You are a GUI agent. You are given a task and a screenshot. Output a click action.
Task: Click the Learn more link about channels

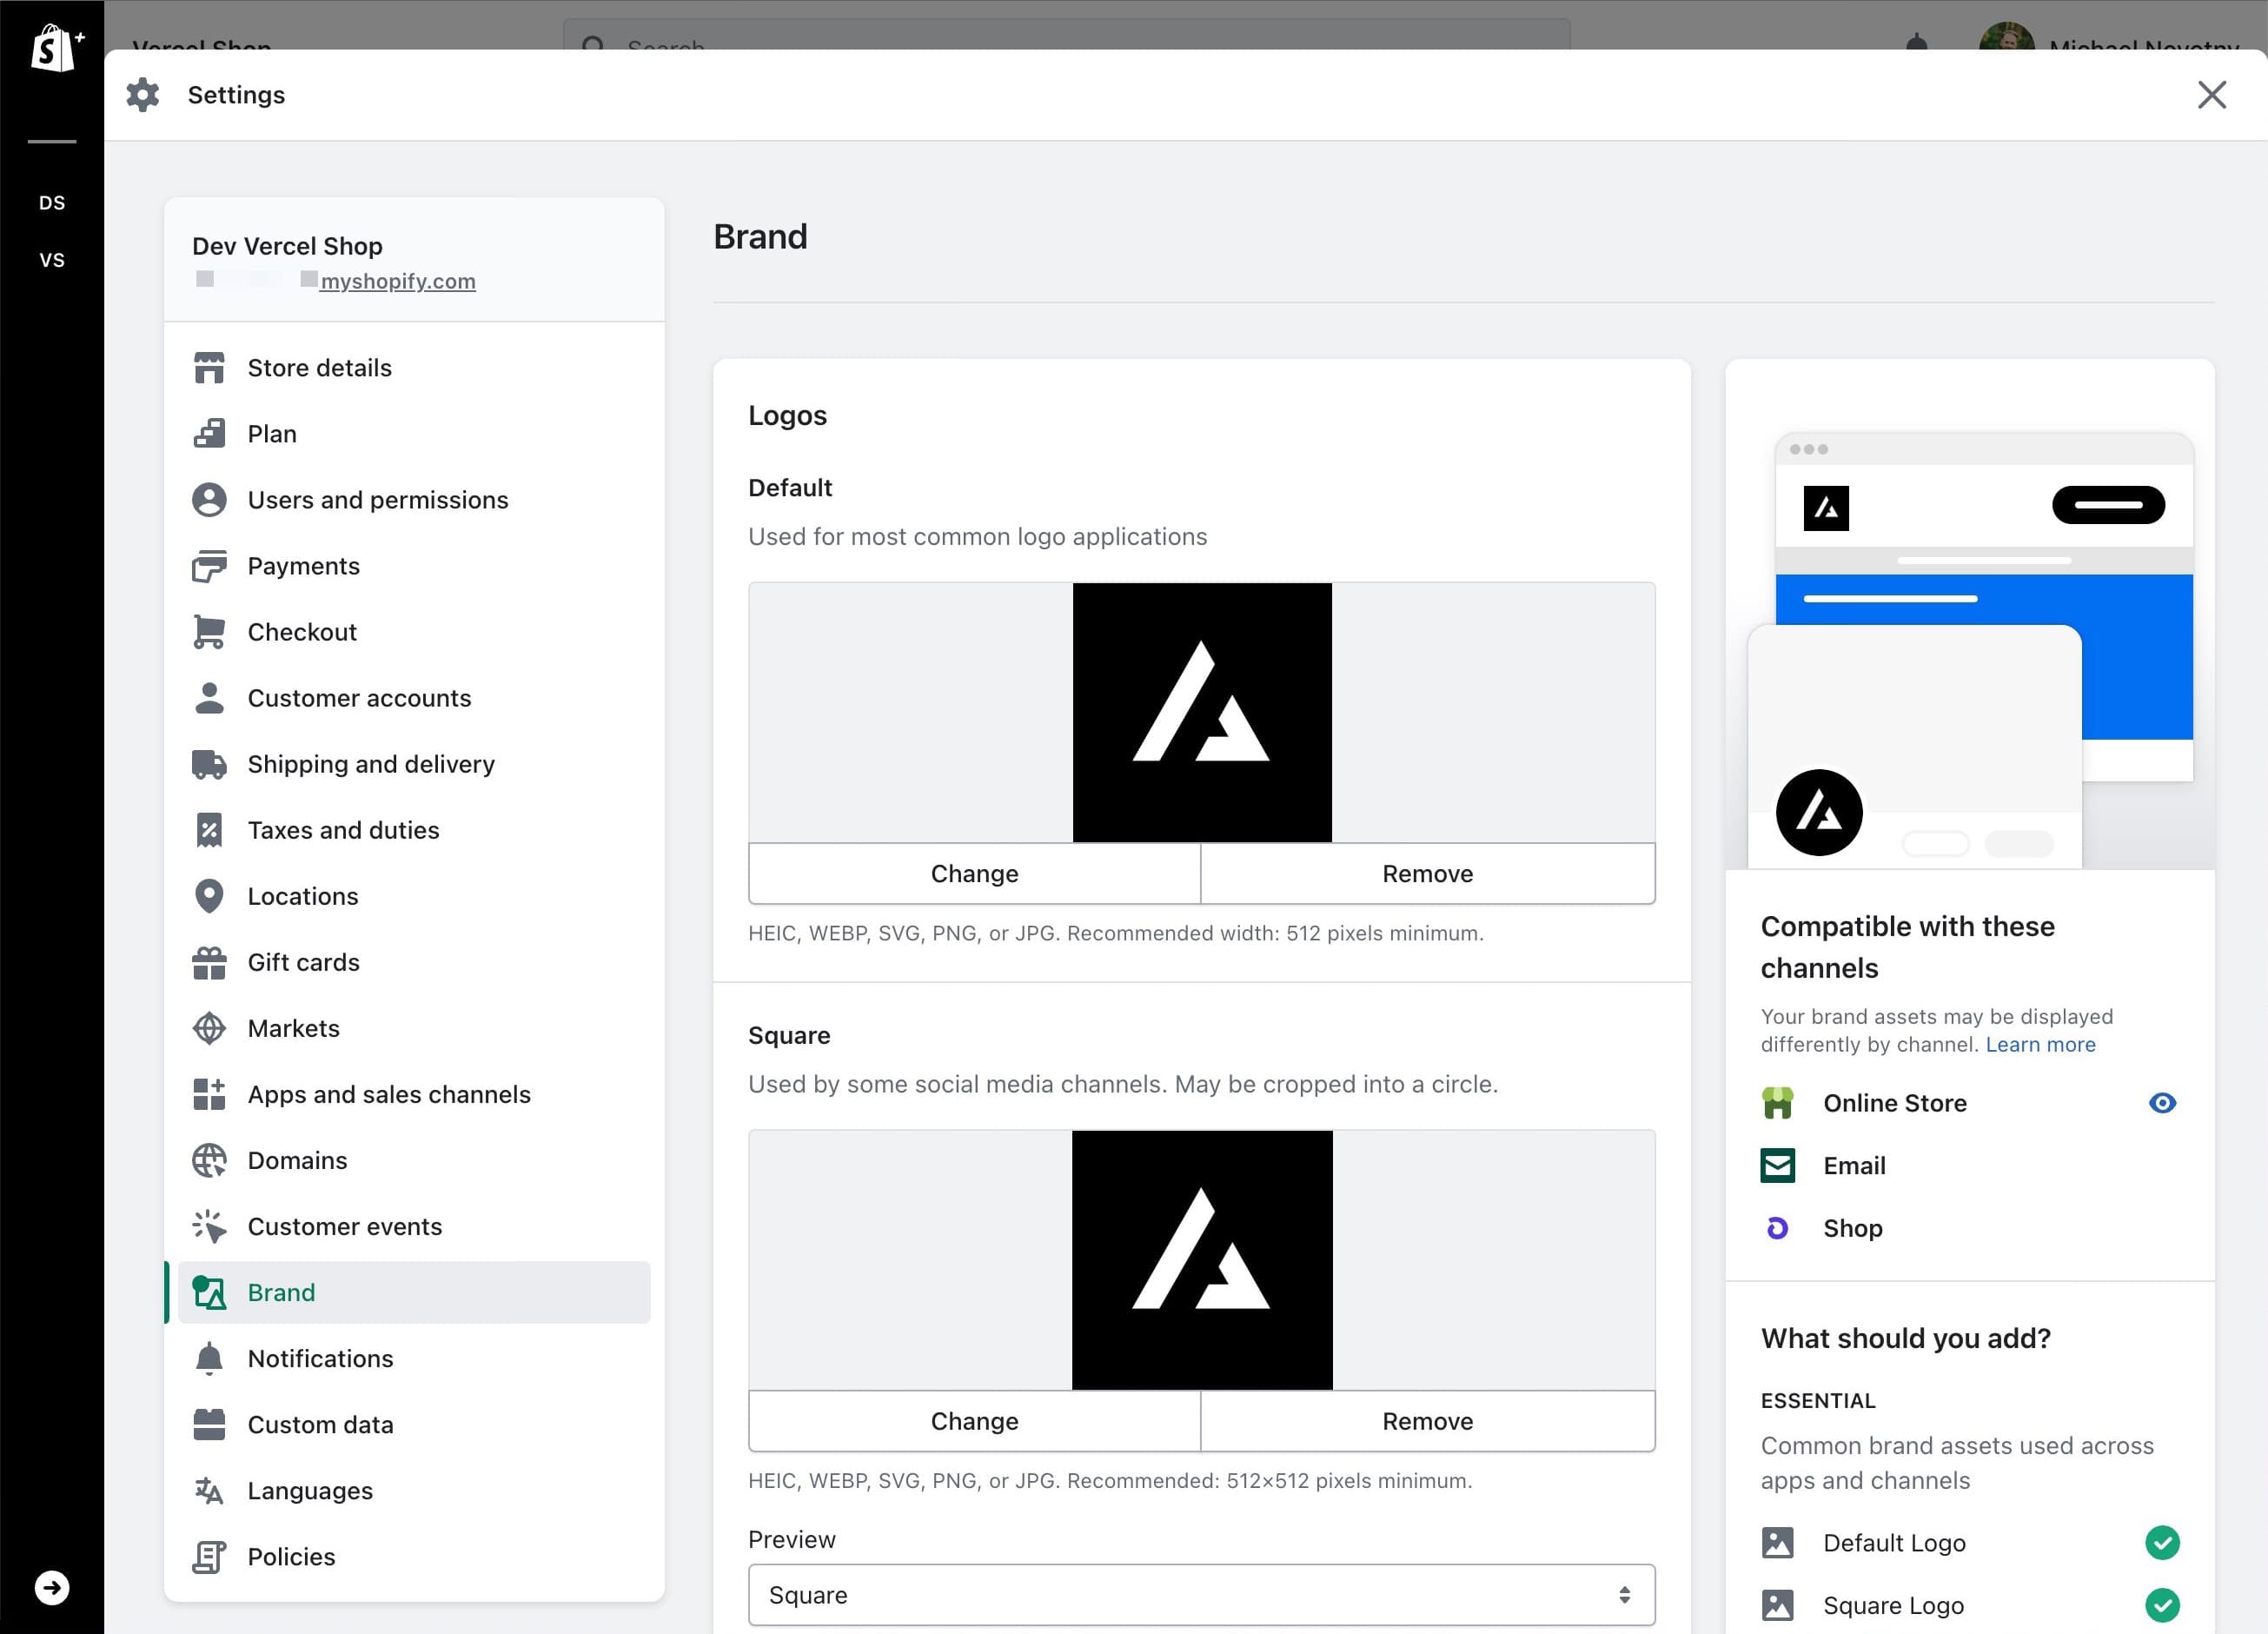pos(2040,1044)
